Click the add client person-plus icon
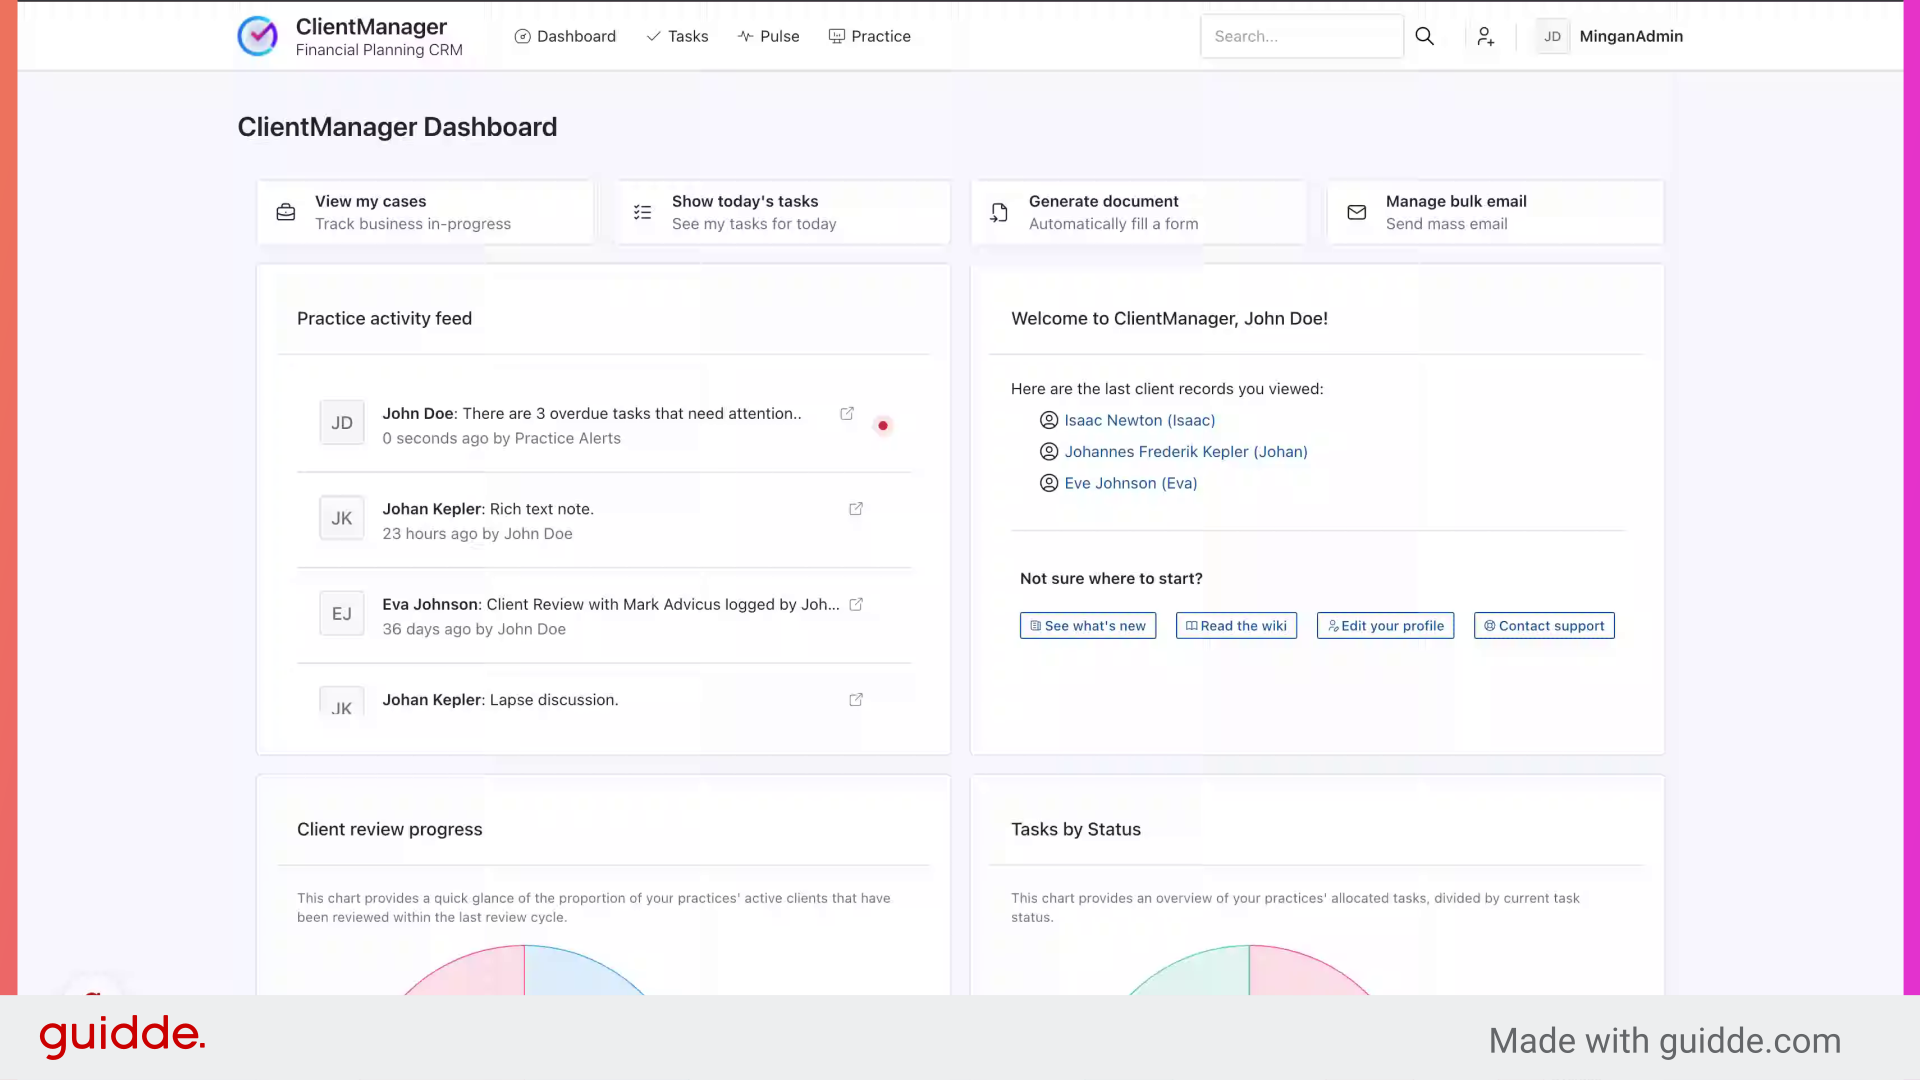This screenshot has width=1920, height=1080. pyautogui.click(x=1485, y=36)
